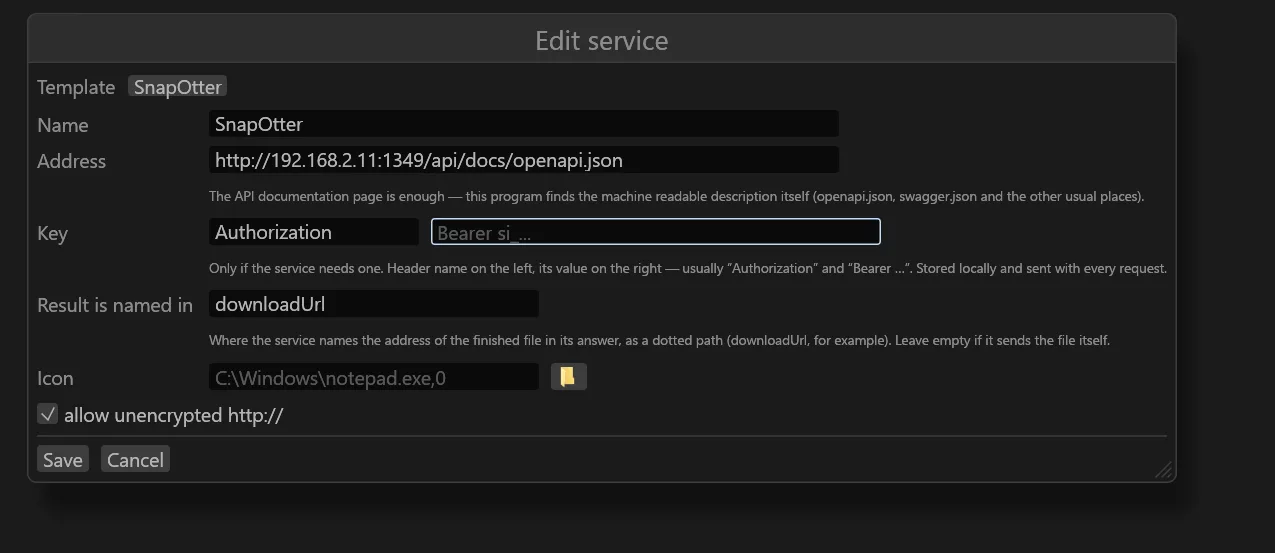The width and height of the screenshot is (1275, 553).
Task: Click the Icon path field
Action: coord(374,377)
